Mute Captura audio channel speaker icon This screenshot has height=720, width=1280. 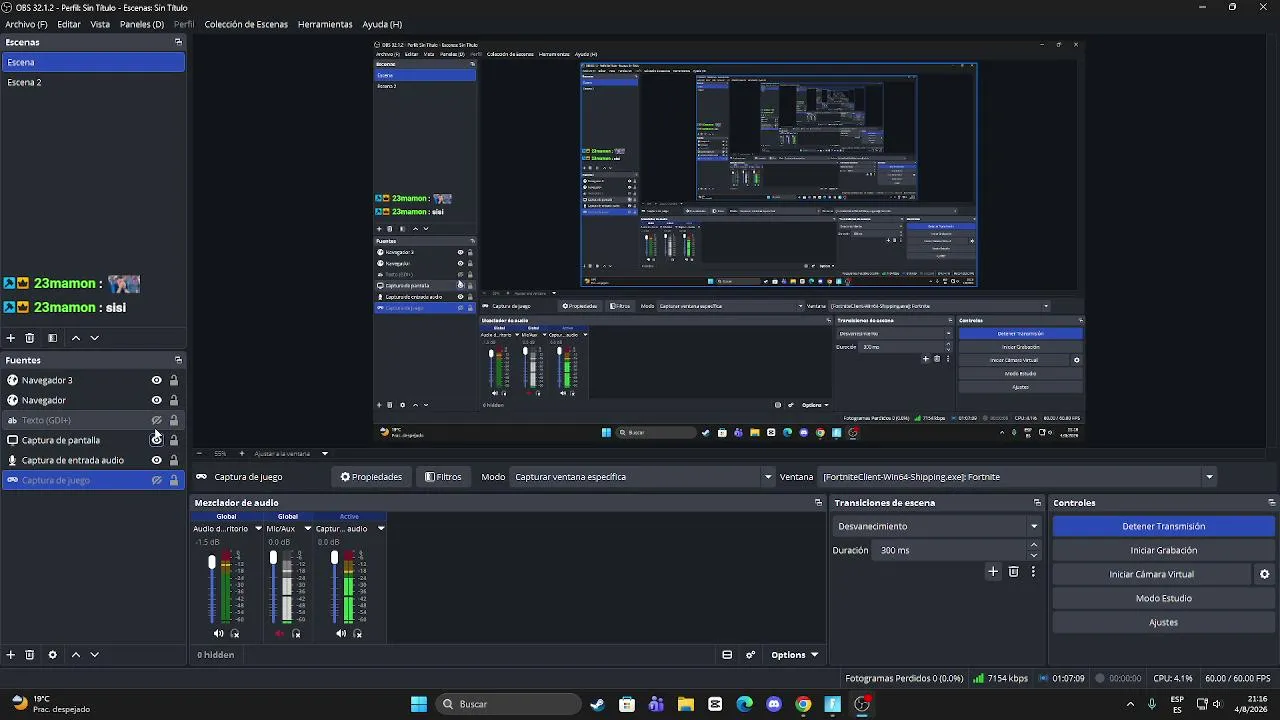pos(340,634)
